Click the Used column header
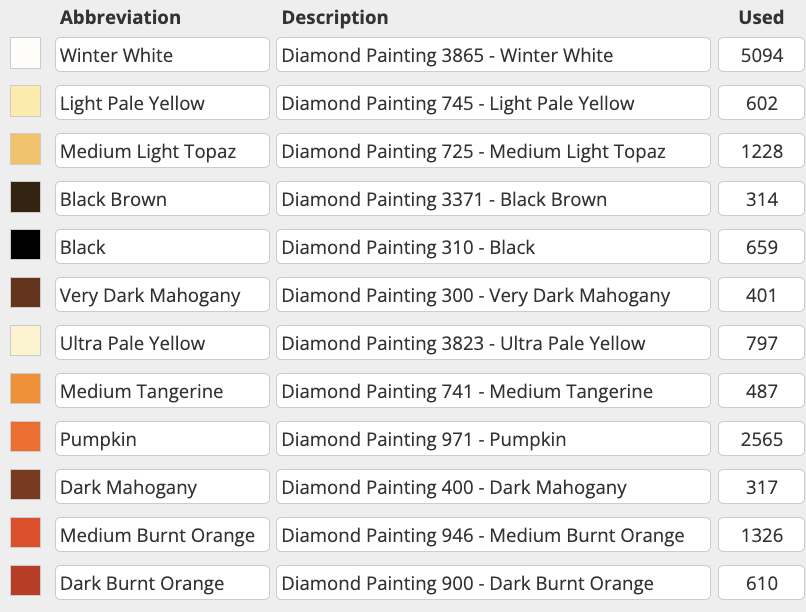 point(760,17)
